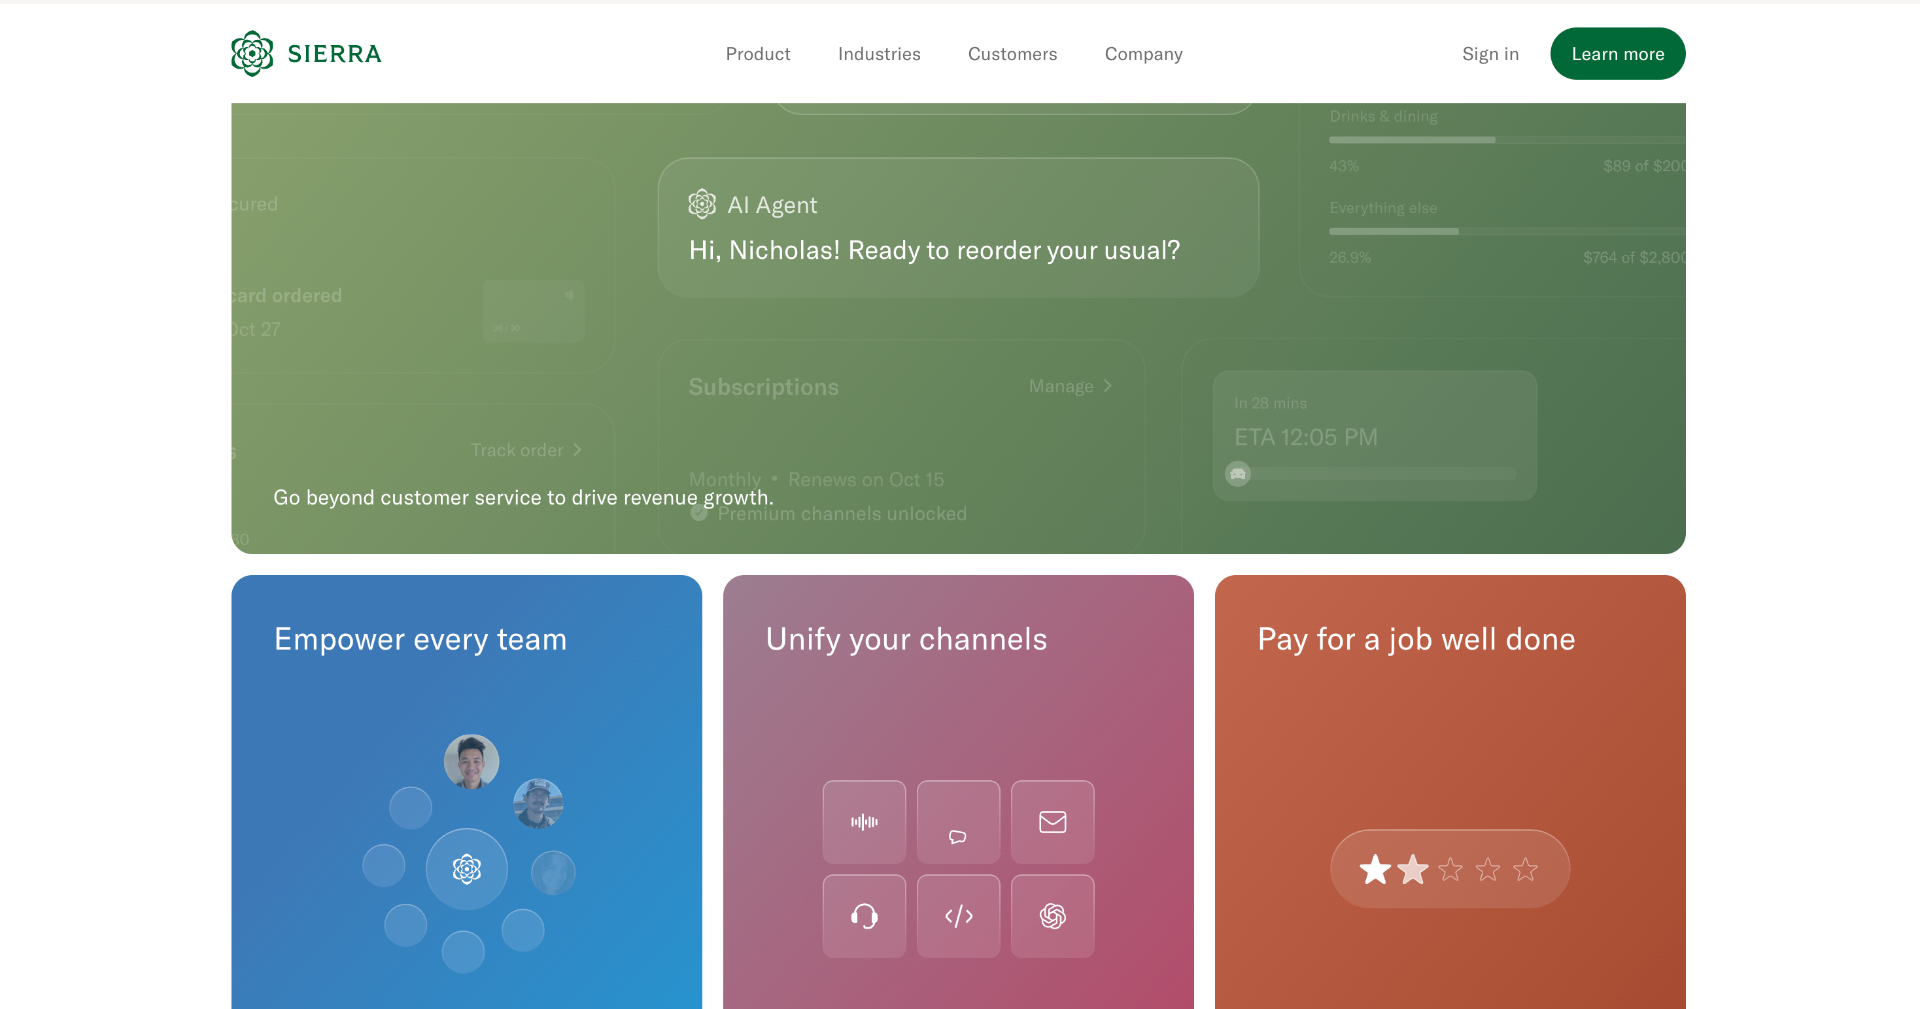
Task: Click the Sierra logo icon
Action: coord(252,53)
